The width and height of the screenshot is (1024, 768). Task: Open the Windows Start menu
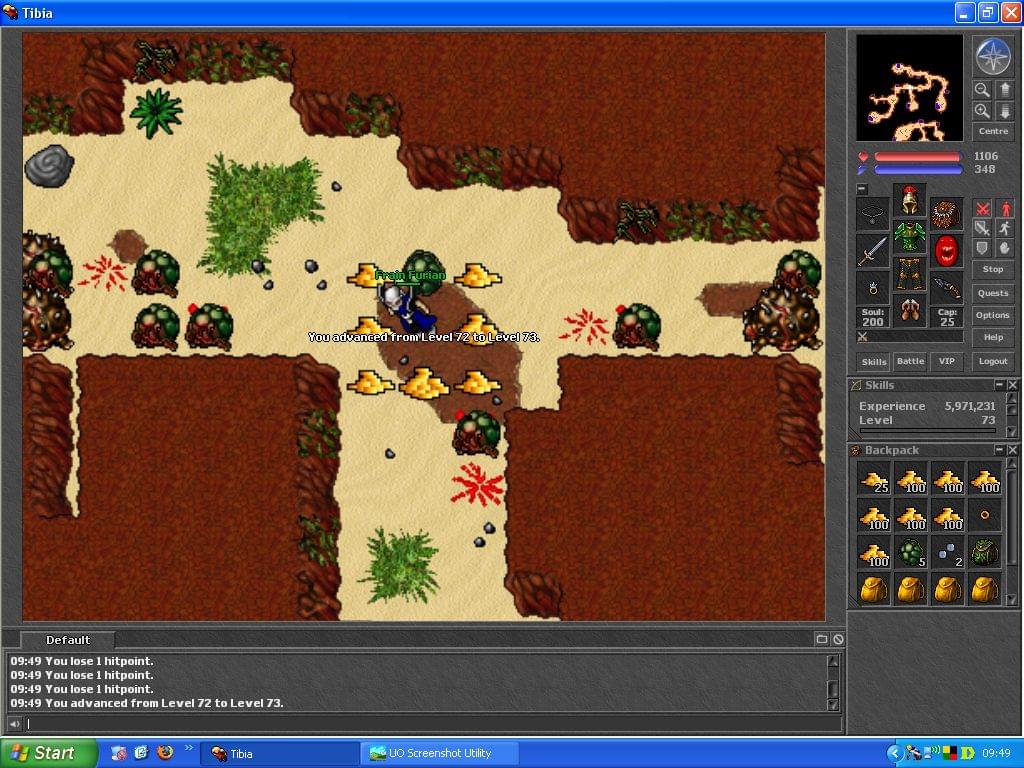coord(47,753)
